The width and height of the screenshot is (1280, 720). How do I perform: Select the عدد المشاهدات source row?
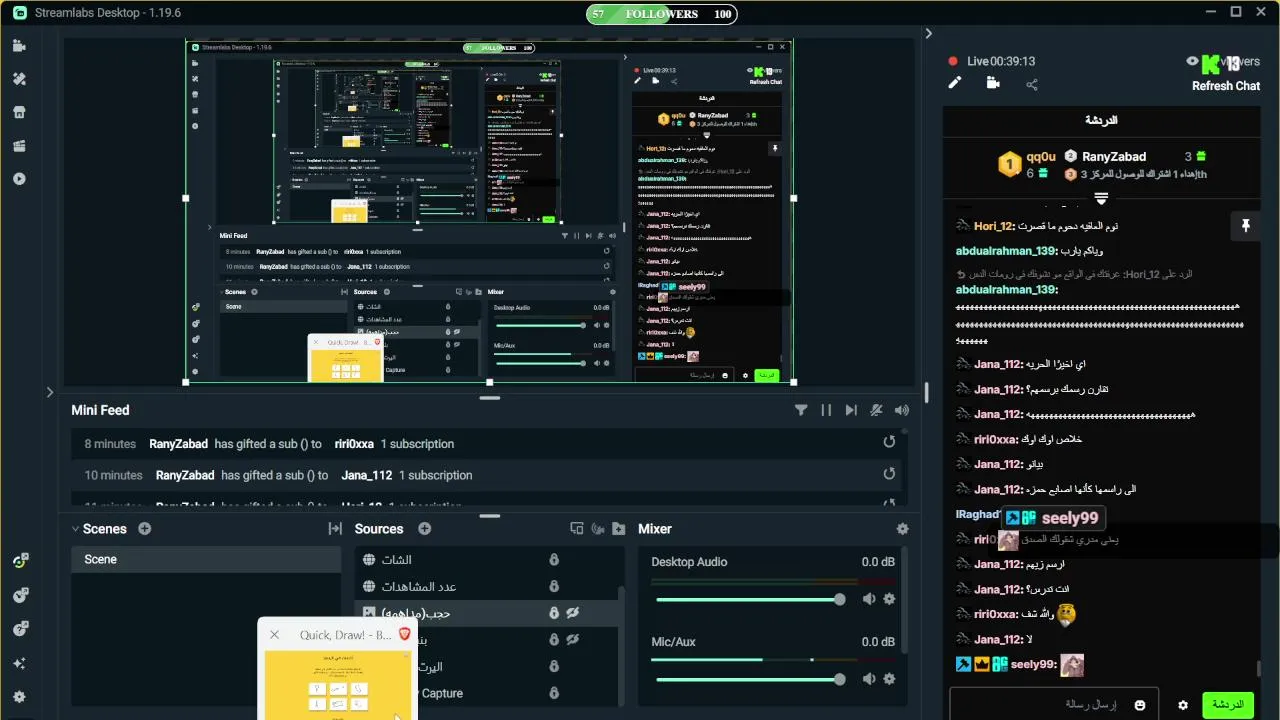pyautogui.click(x=488, y=586)
